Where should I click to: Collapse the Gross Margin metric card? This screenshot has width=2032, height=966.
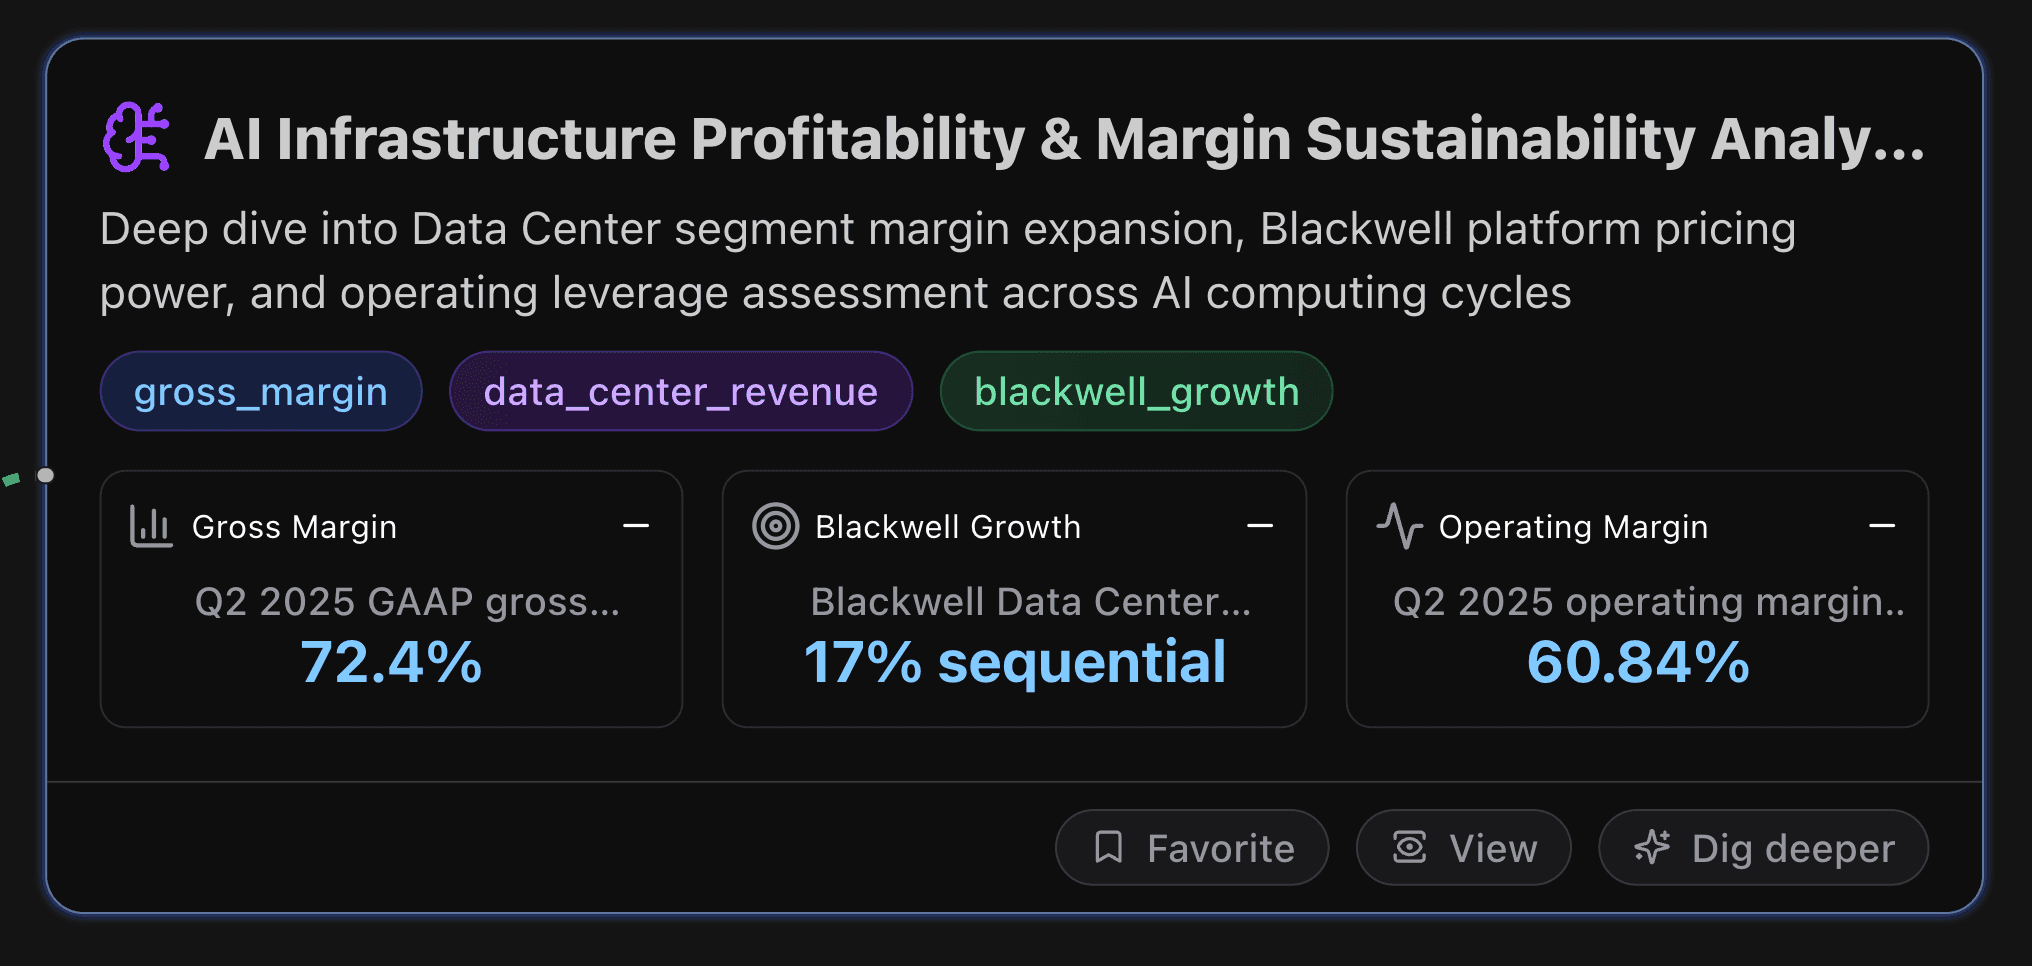pyautogui.click(x=638, y=525)
